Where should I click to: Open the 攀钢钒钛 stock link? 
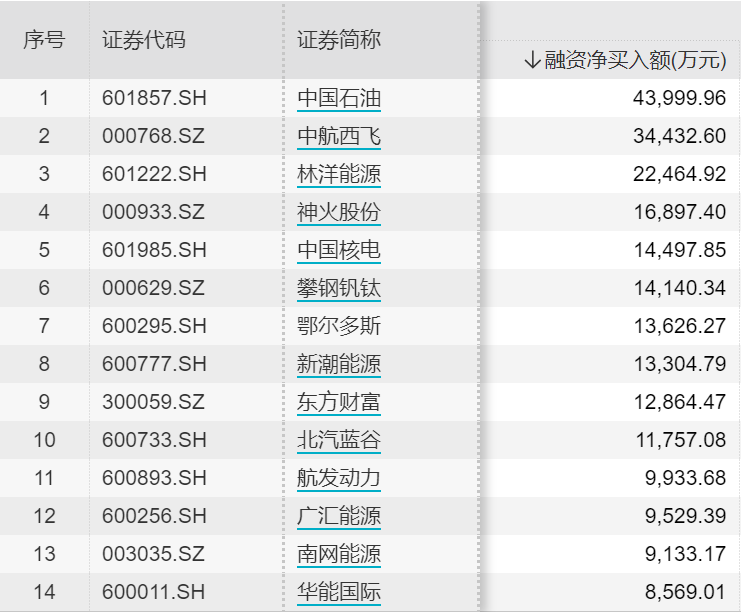tap(339, 288)
